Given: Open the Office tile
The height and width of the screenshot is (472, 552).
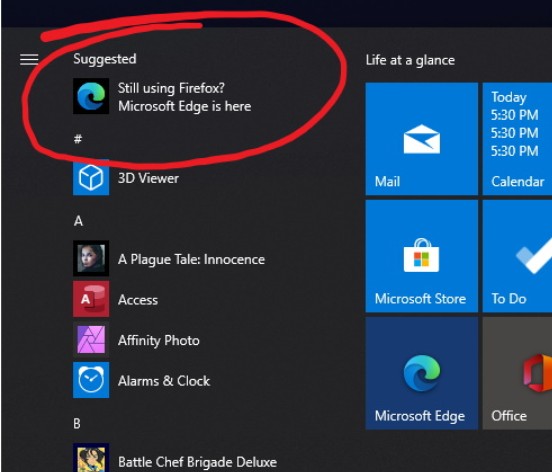Looking at the screenshot, I should point(517,373).
